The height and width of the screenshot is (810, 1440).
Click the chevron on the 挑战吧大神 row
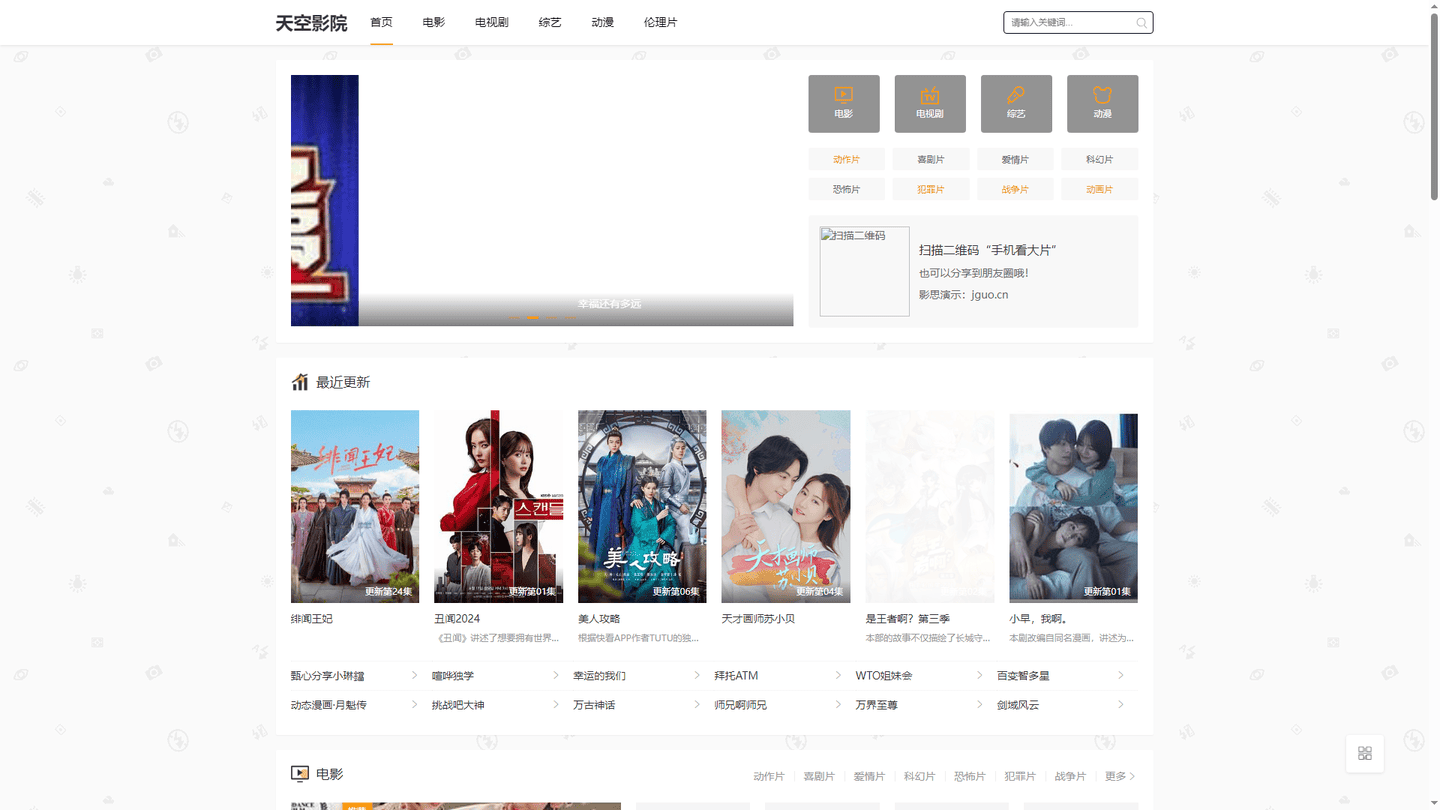pos(556,705)
